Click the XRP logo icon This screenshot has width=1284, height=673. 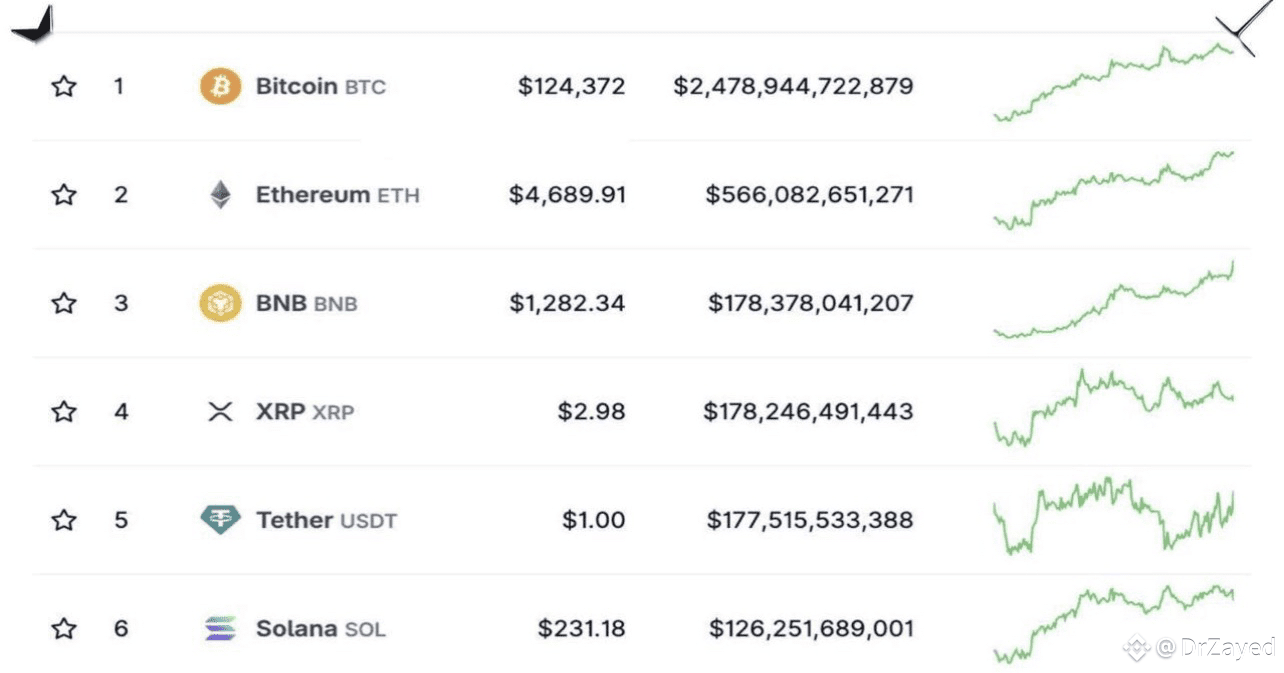pos(220,411)
